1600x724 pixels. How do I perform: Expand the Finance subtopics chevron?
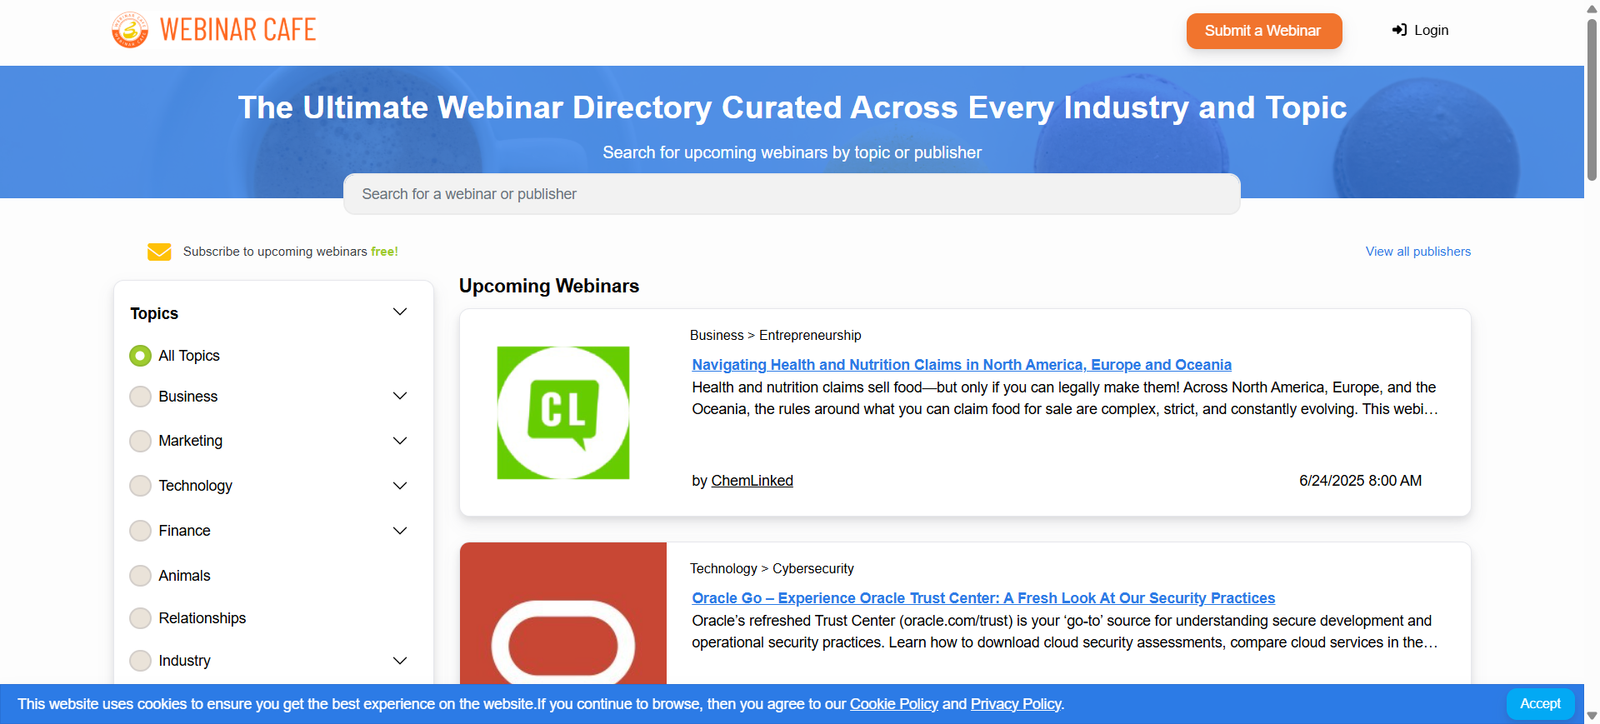click(400, 531)
